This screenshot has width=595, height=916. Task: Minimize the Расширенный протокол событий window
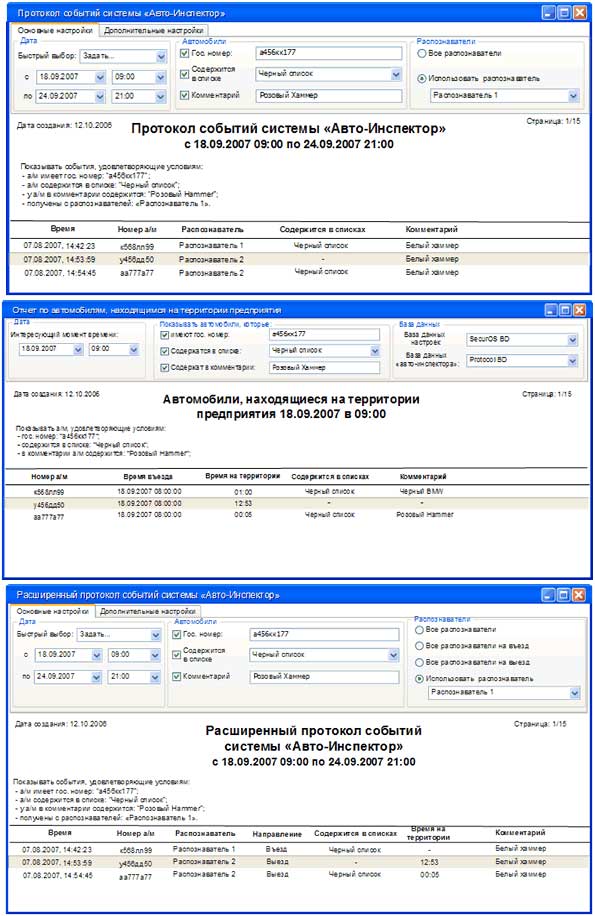coord(549,595)
